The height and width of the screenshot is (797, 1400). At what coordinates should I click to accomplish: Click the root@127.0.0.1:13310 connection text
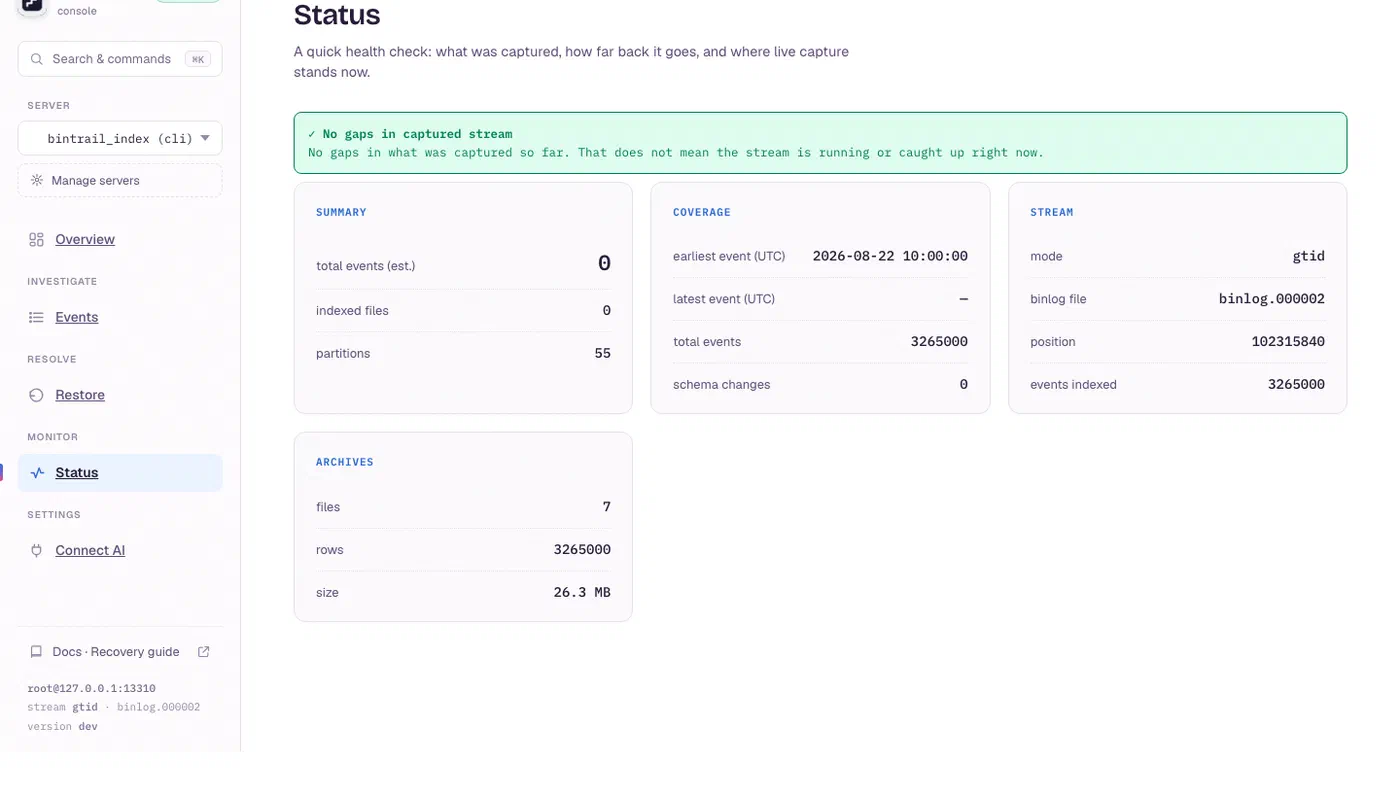[91, 689]
